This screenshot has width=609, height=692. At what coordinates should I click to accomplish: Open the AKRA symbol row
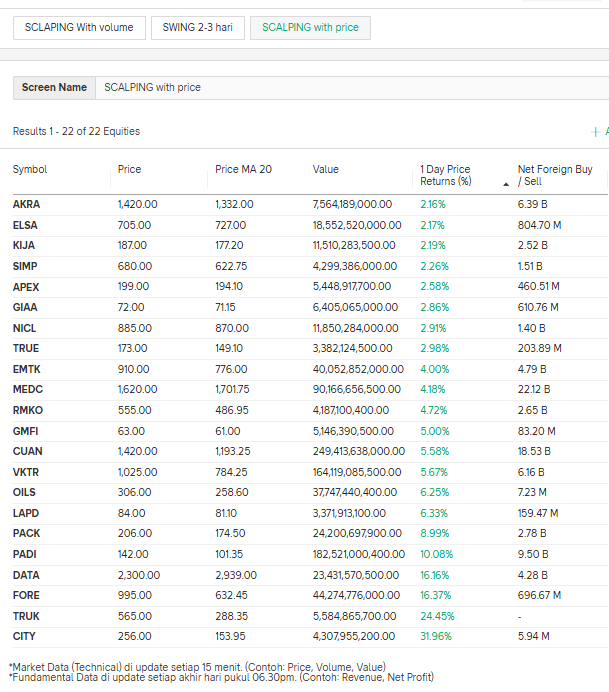click(26, 205)
